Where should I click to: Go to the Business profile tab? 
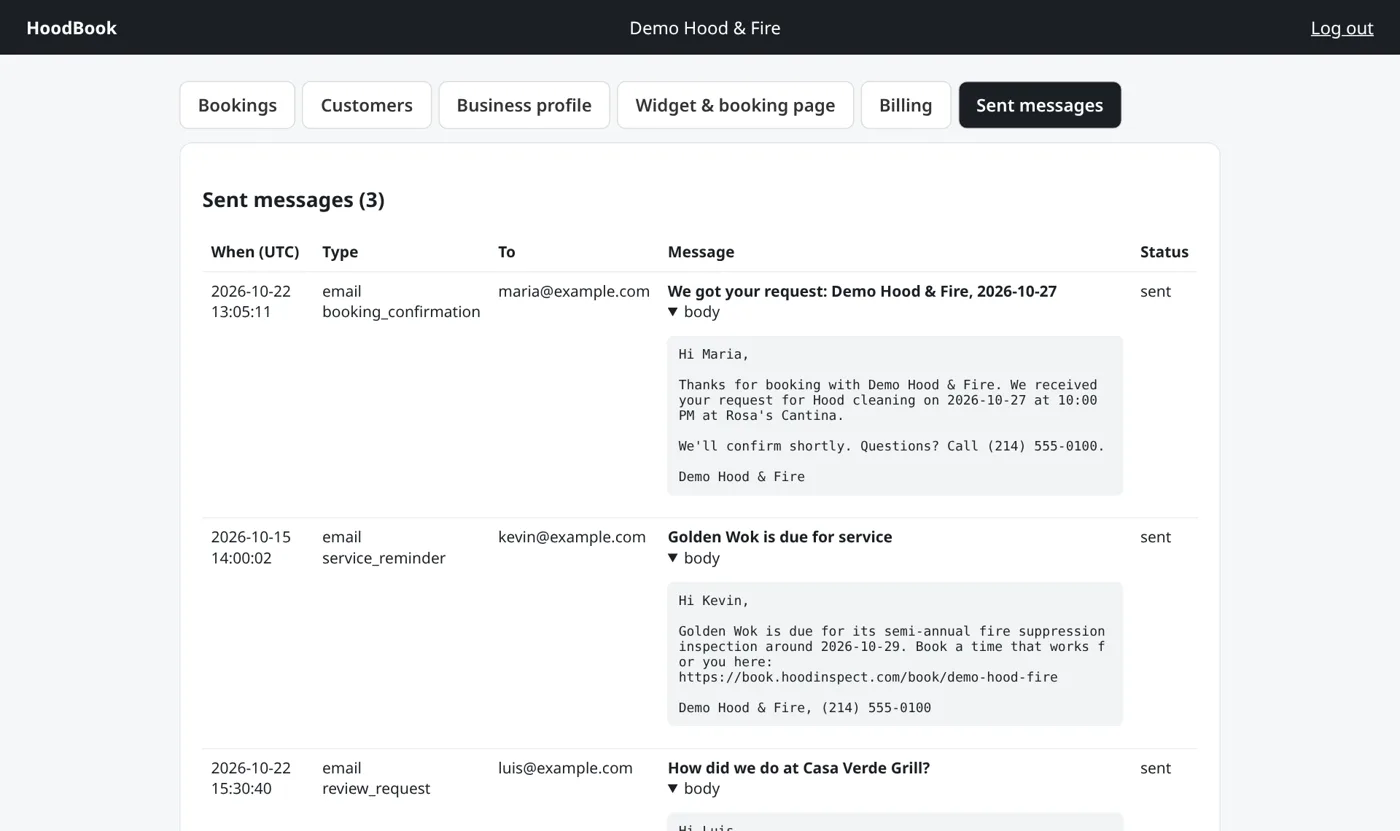click(524, 105)
